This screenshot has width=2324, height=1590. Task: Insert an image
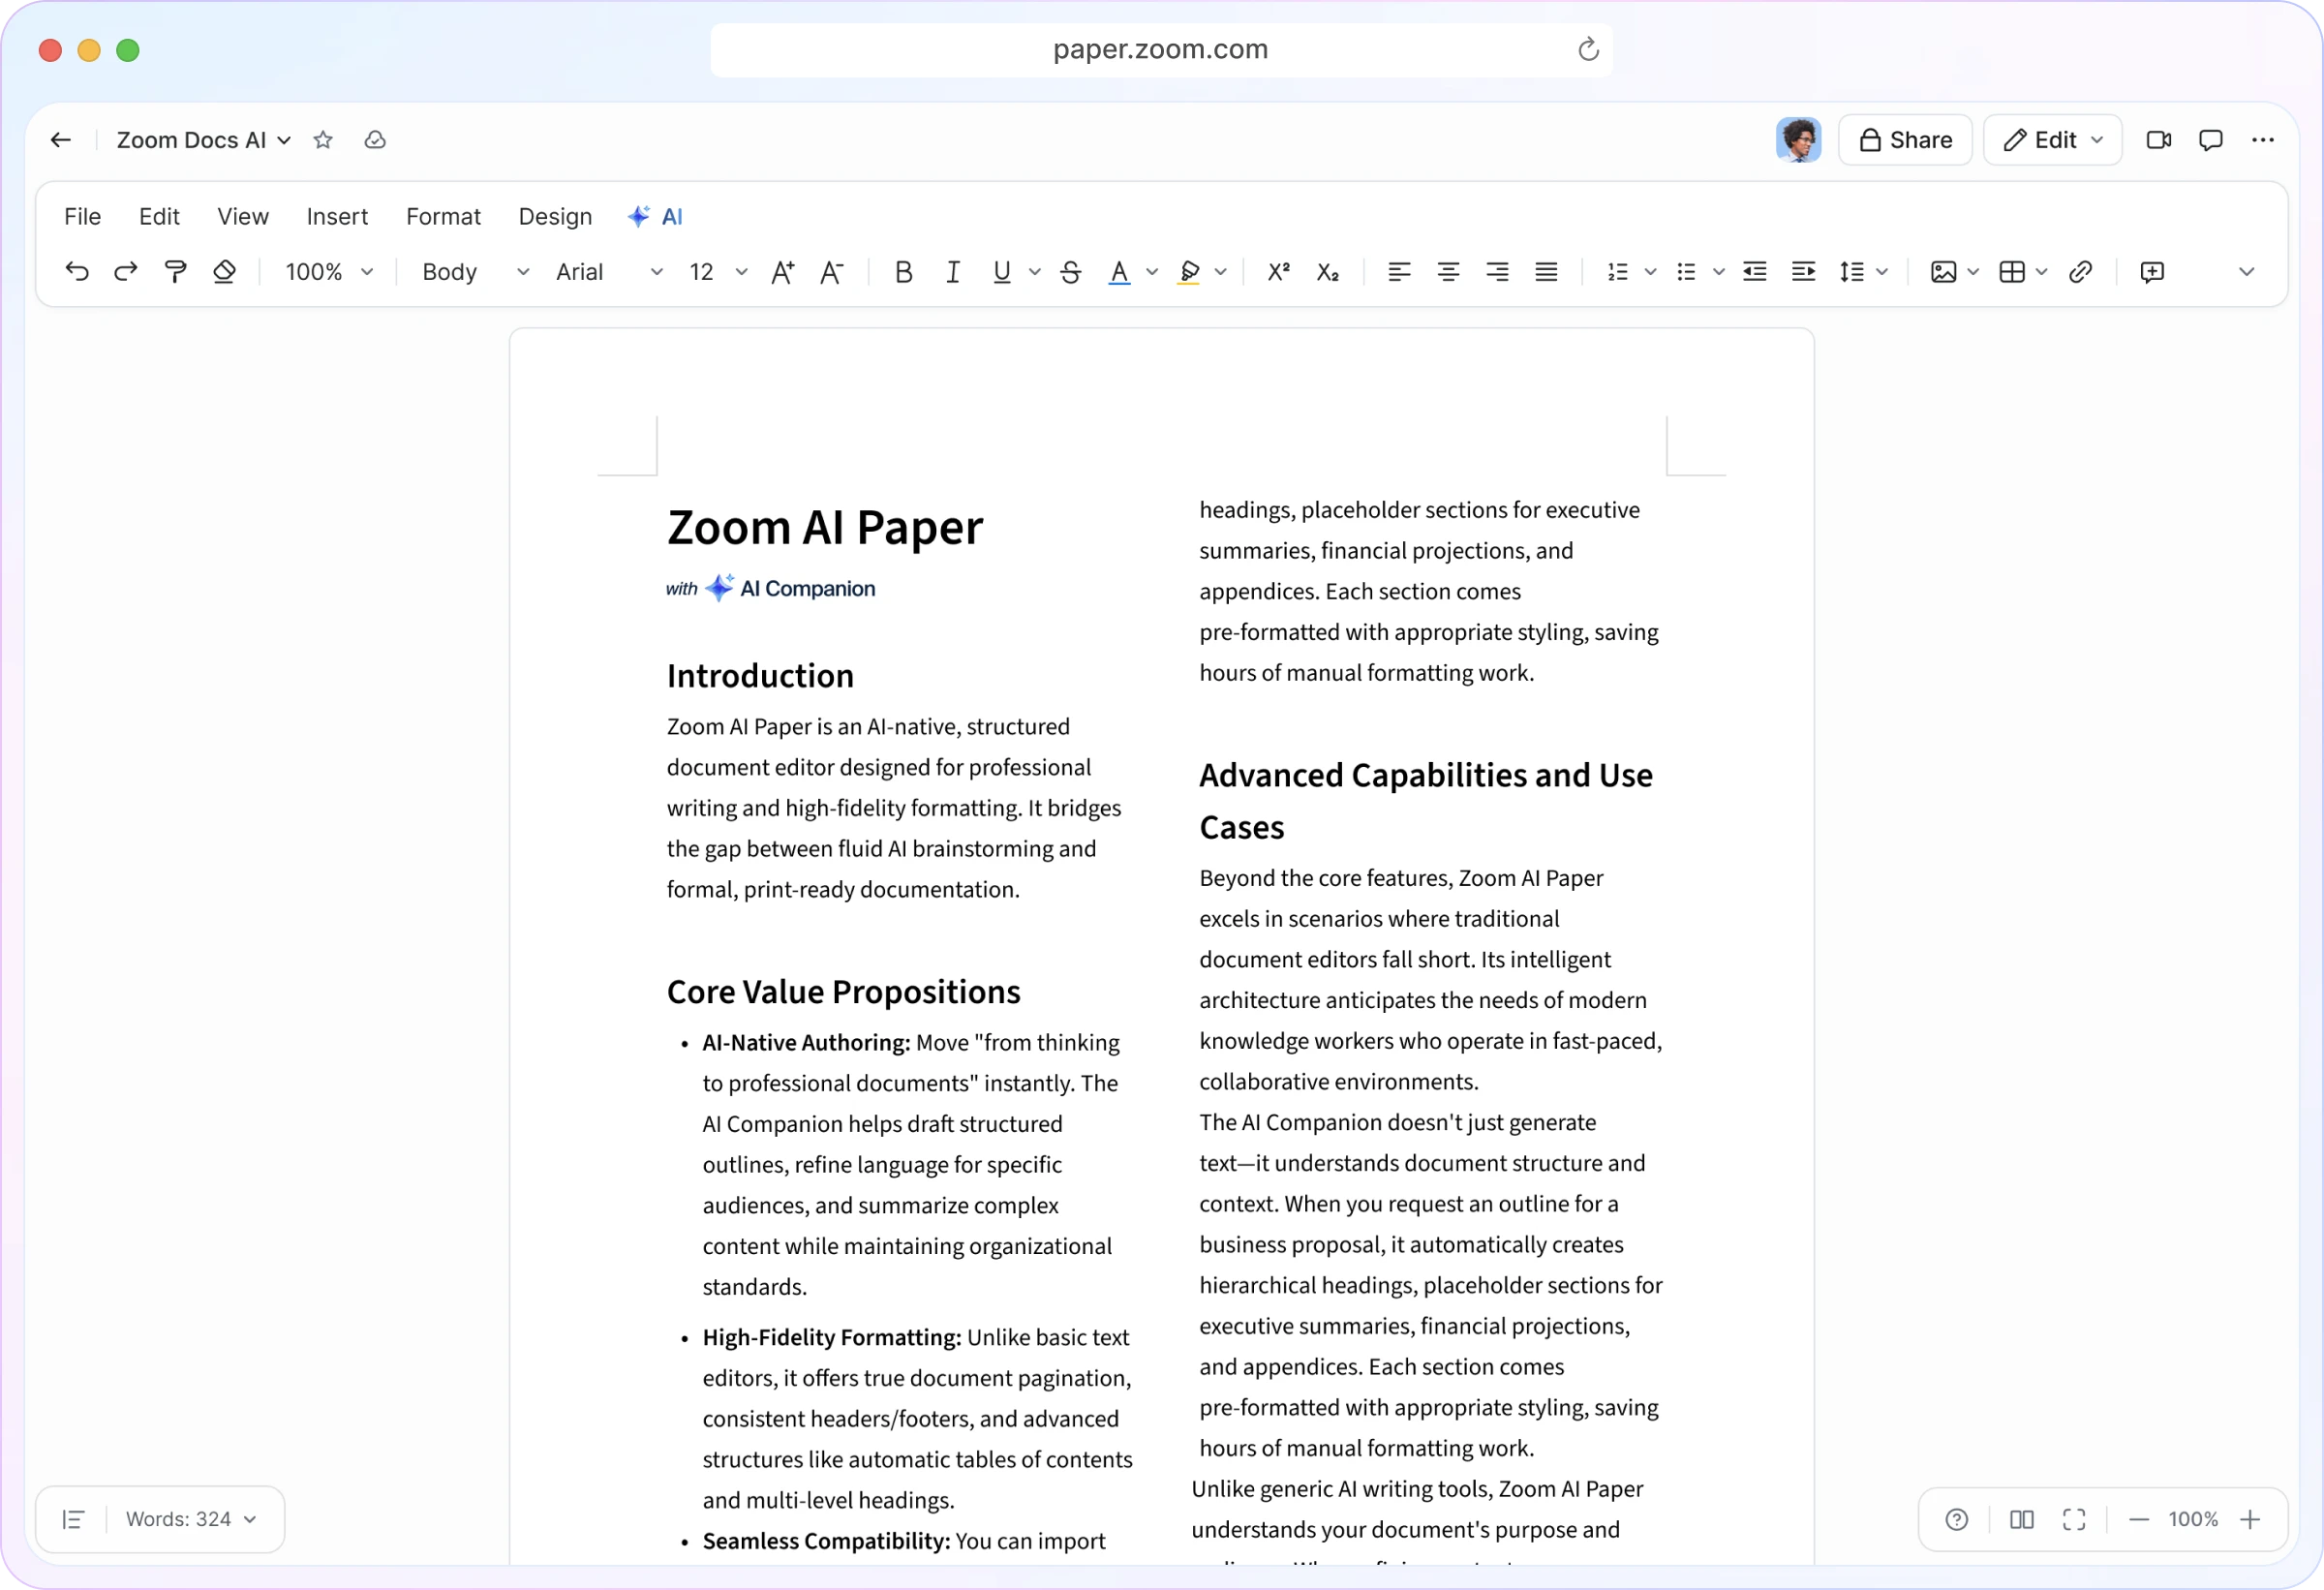pyautogui.click(x=1944, y=272)
